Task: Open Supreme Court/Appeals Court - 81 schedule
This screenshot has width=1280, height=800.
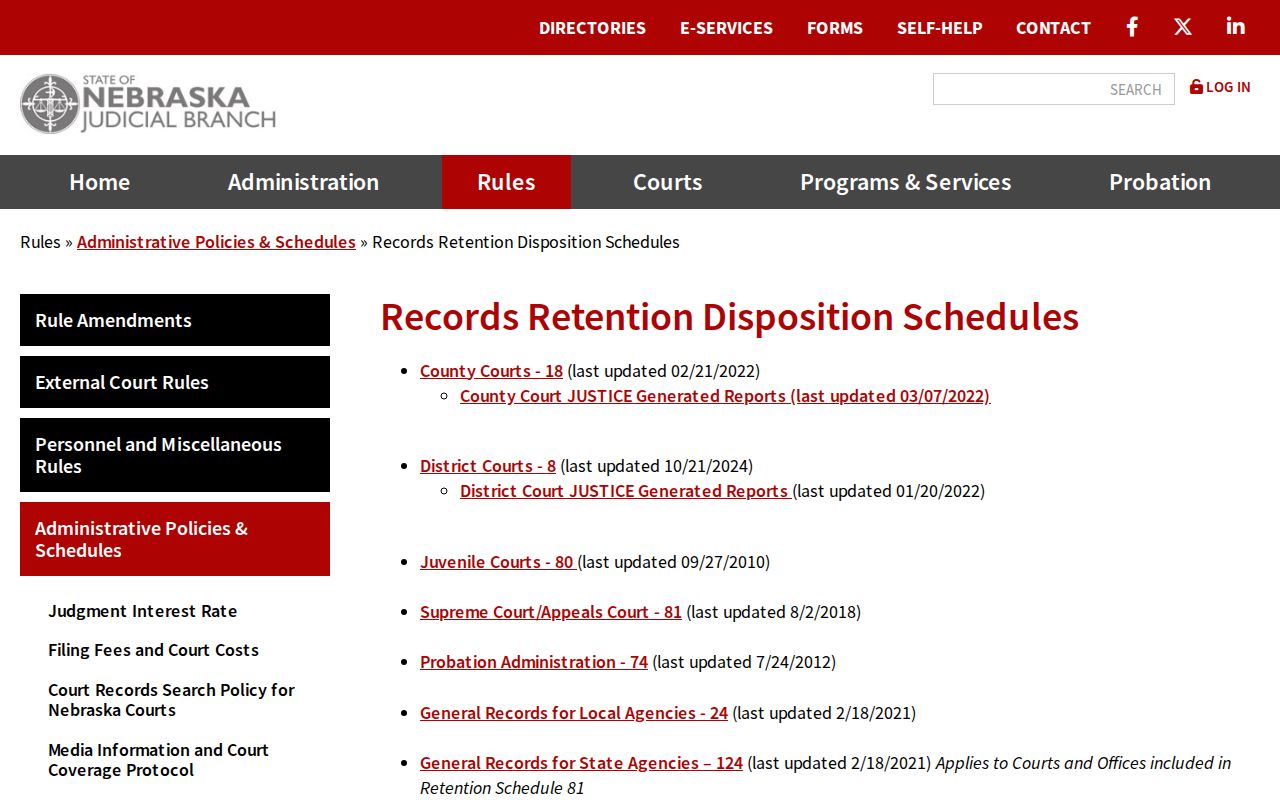Action: 551,612
